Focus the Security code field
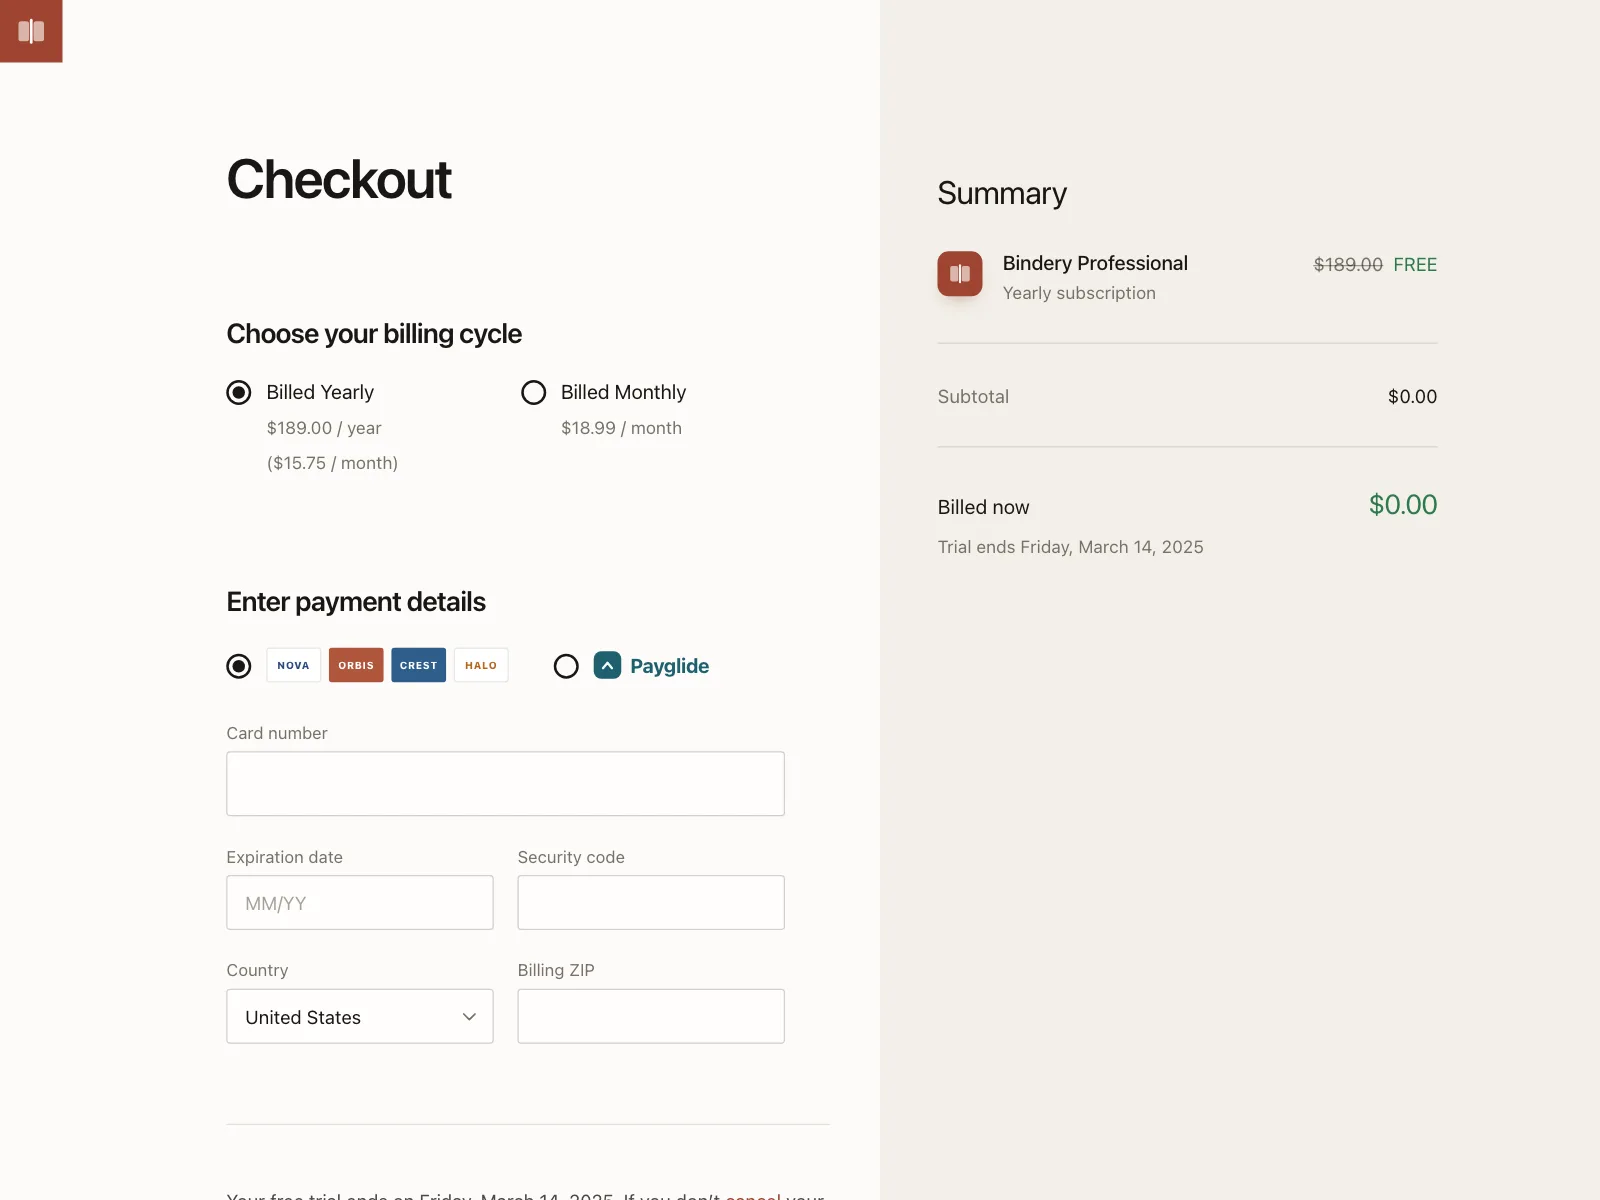1600x1200 pixels. (x=651, y=903)
